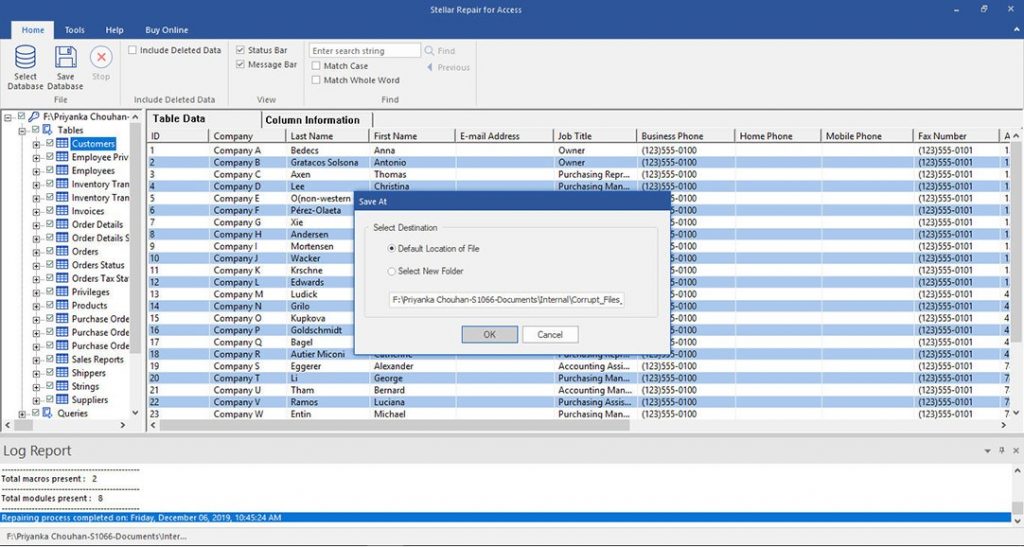Click the Select Database icon
The height and width of the screenshot is (547, 1024).
coord(25,57)
